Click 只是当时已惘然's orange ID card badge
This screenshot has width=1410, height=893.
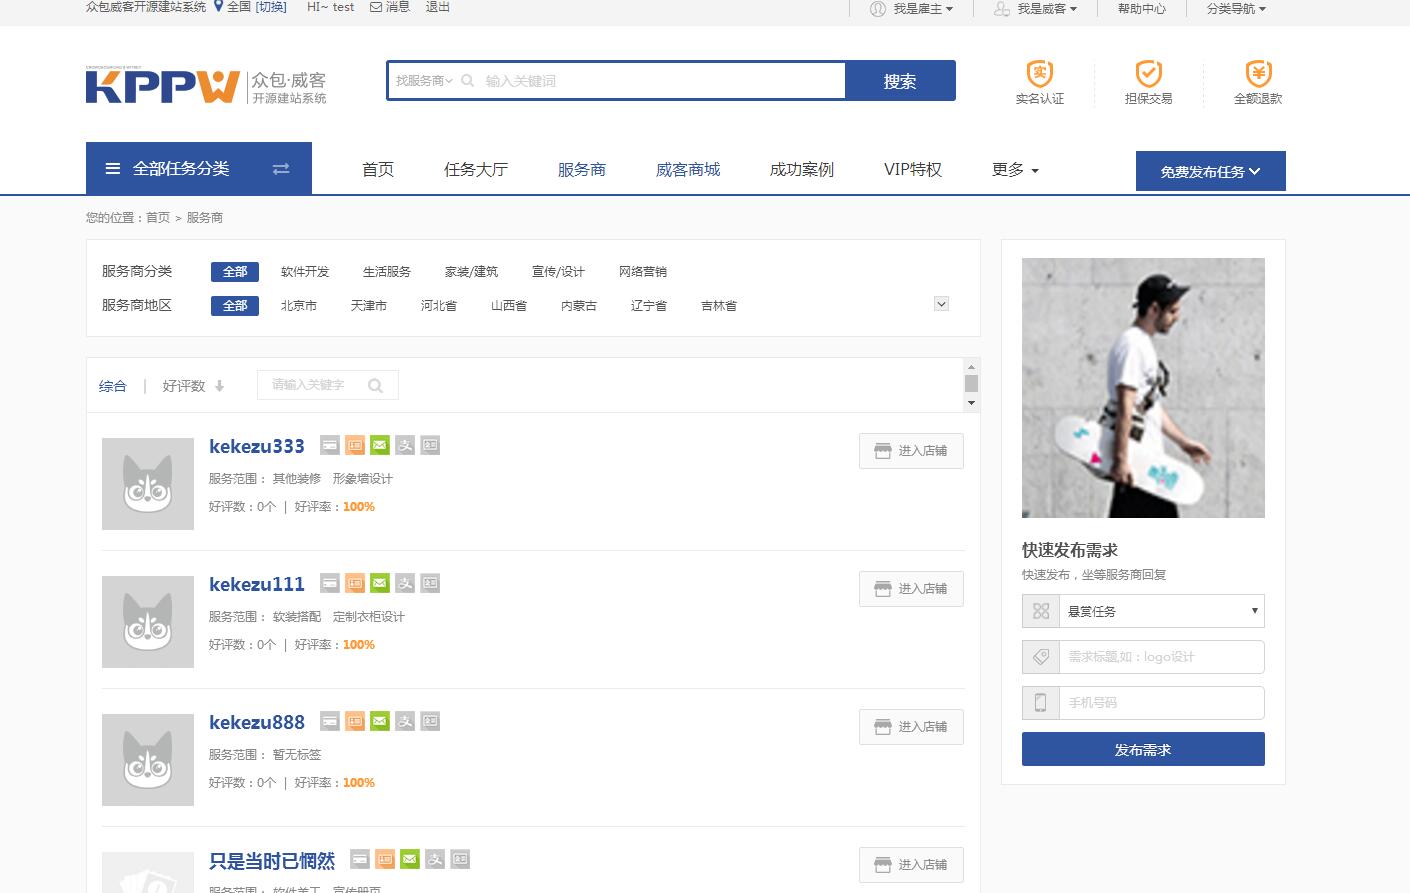click(x=385, y=859)
